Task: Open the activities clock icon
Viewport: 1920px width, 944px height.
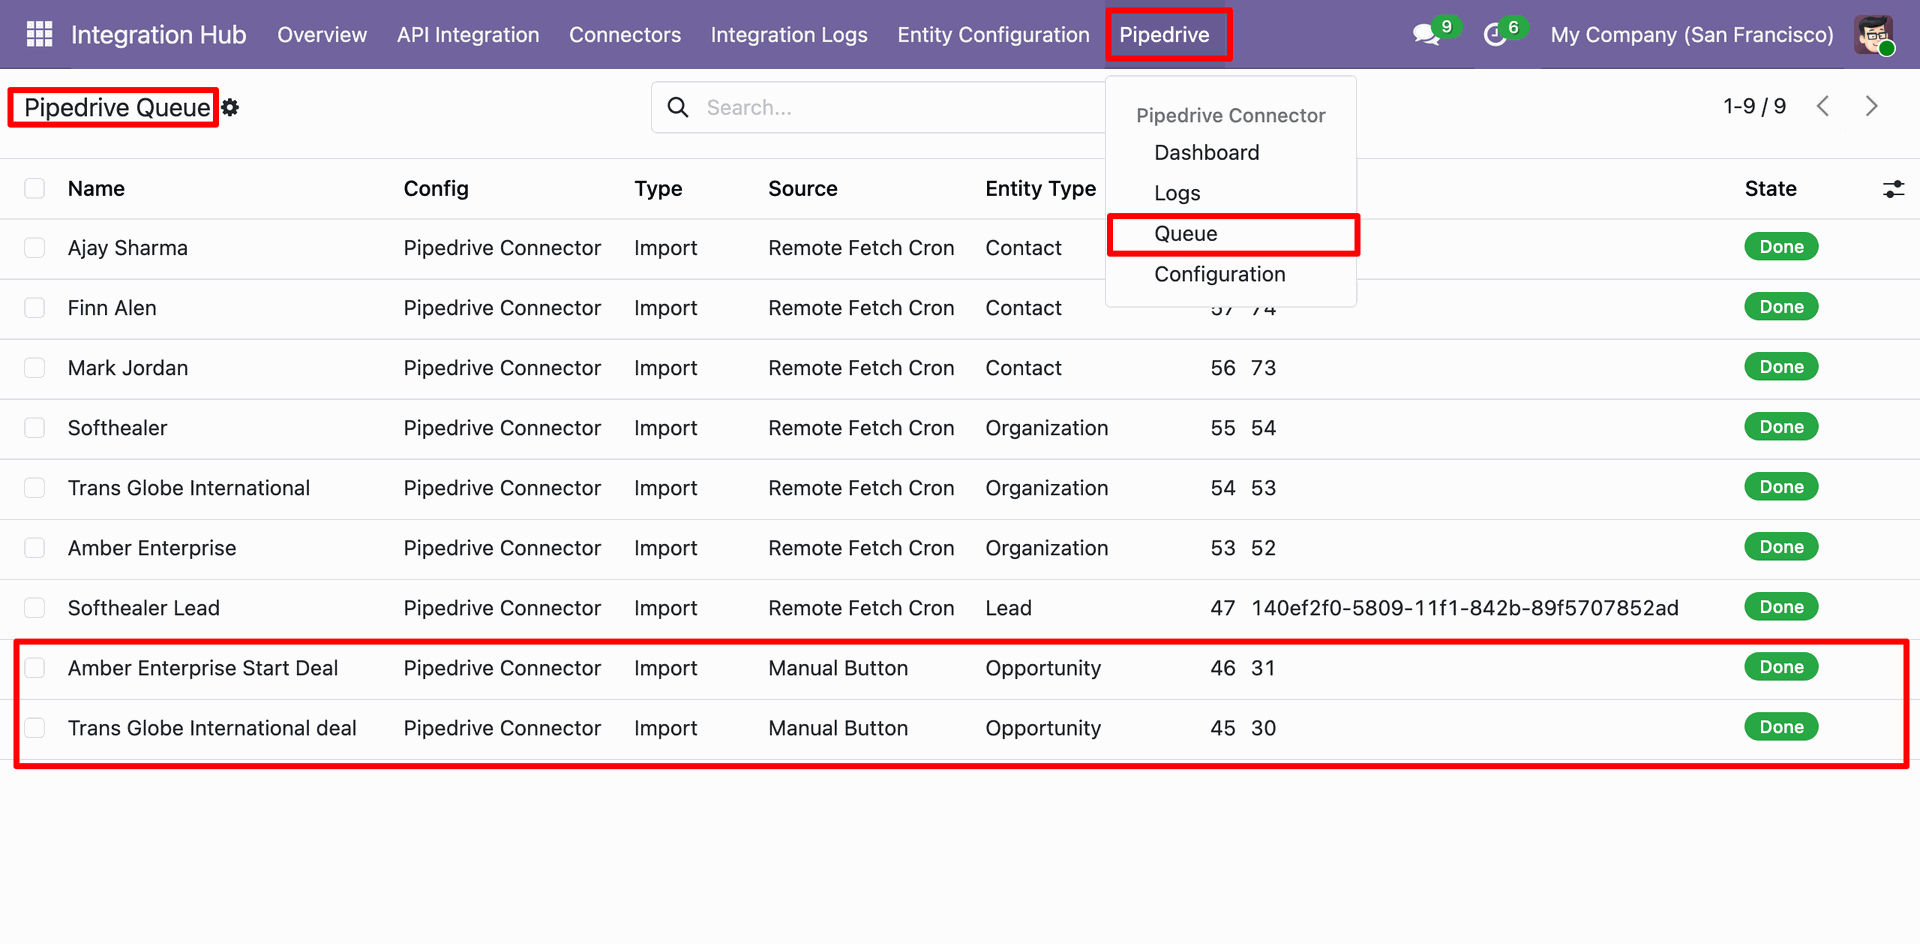Action: (1495, 35)
